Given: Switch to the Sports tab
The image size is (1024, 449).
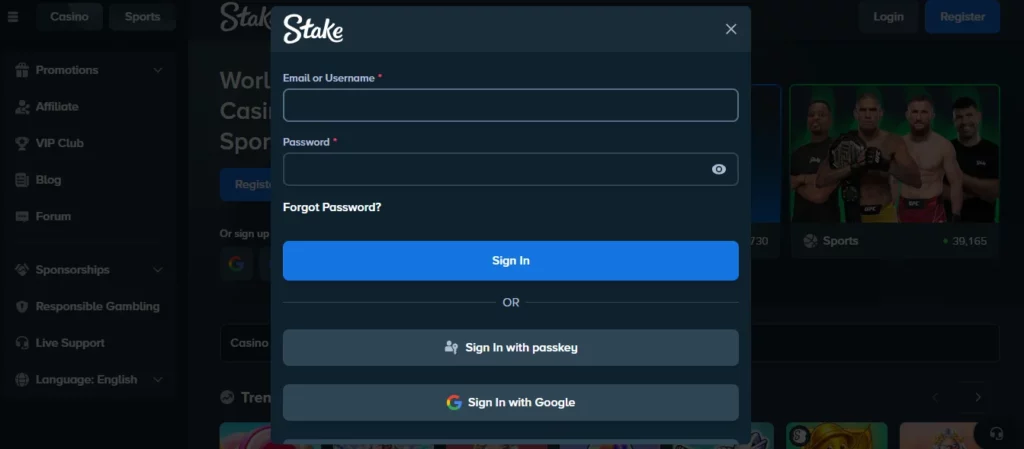Looking at the screenshot, I should [142, 17].
